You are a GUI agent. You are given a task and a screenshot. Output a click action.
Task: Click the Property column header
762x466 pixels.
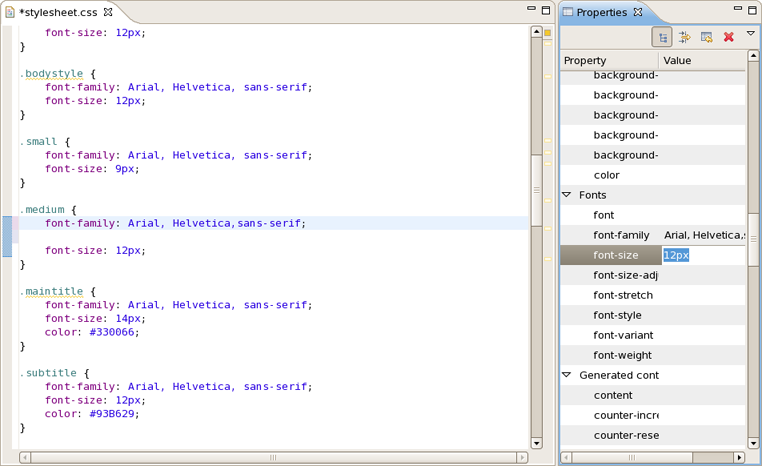[610, 61]
